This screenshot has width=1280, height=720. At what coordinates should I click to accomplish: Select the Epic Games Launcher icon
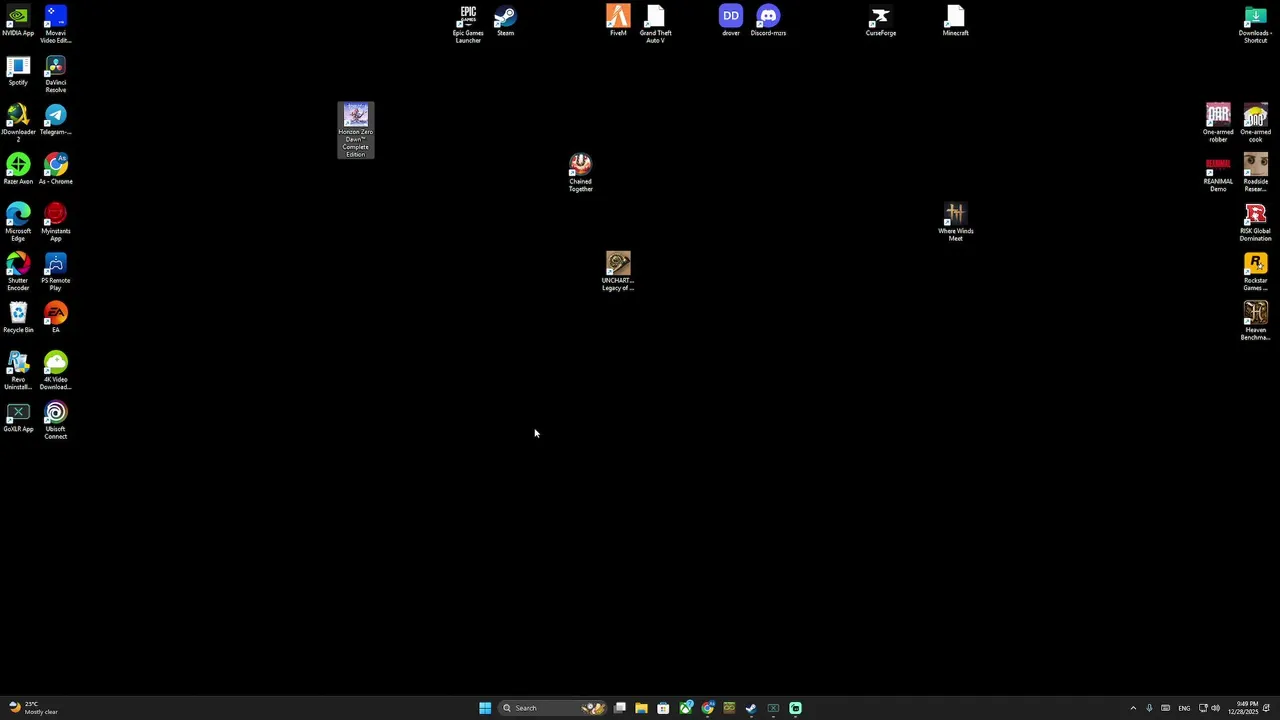click(x=468, y=25)
